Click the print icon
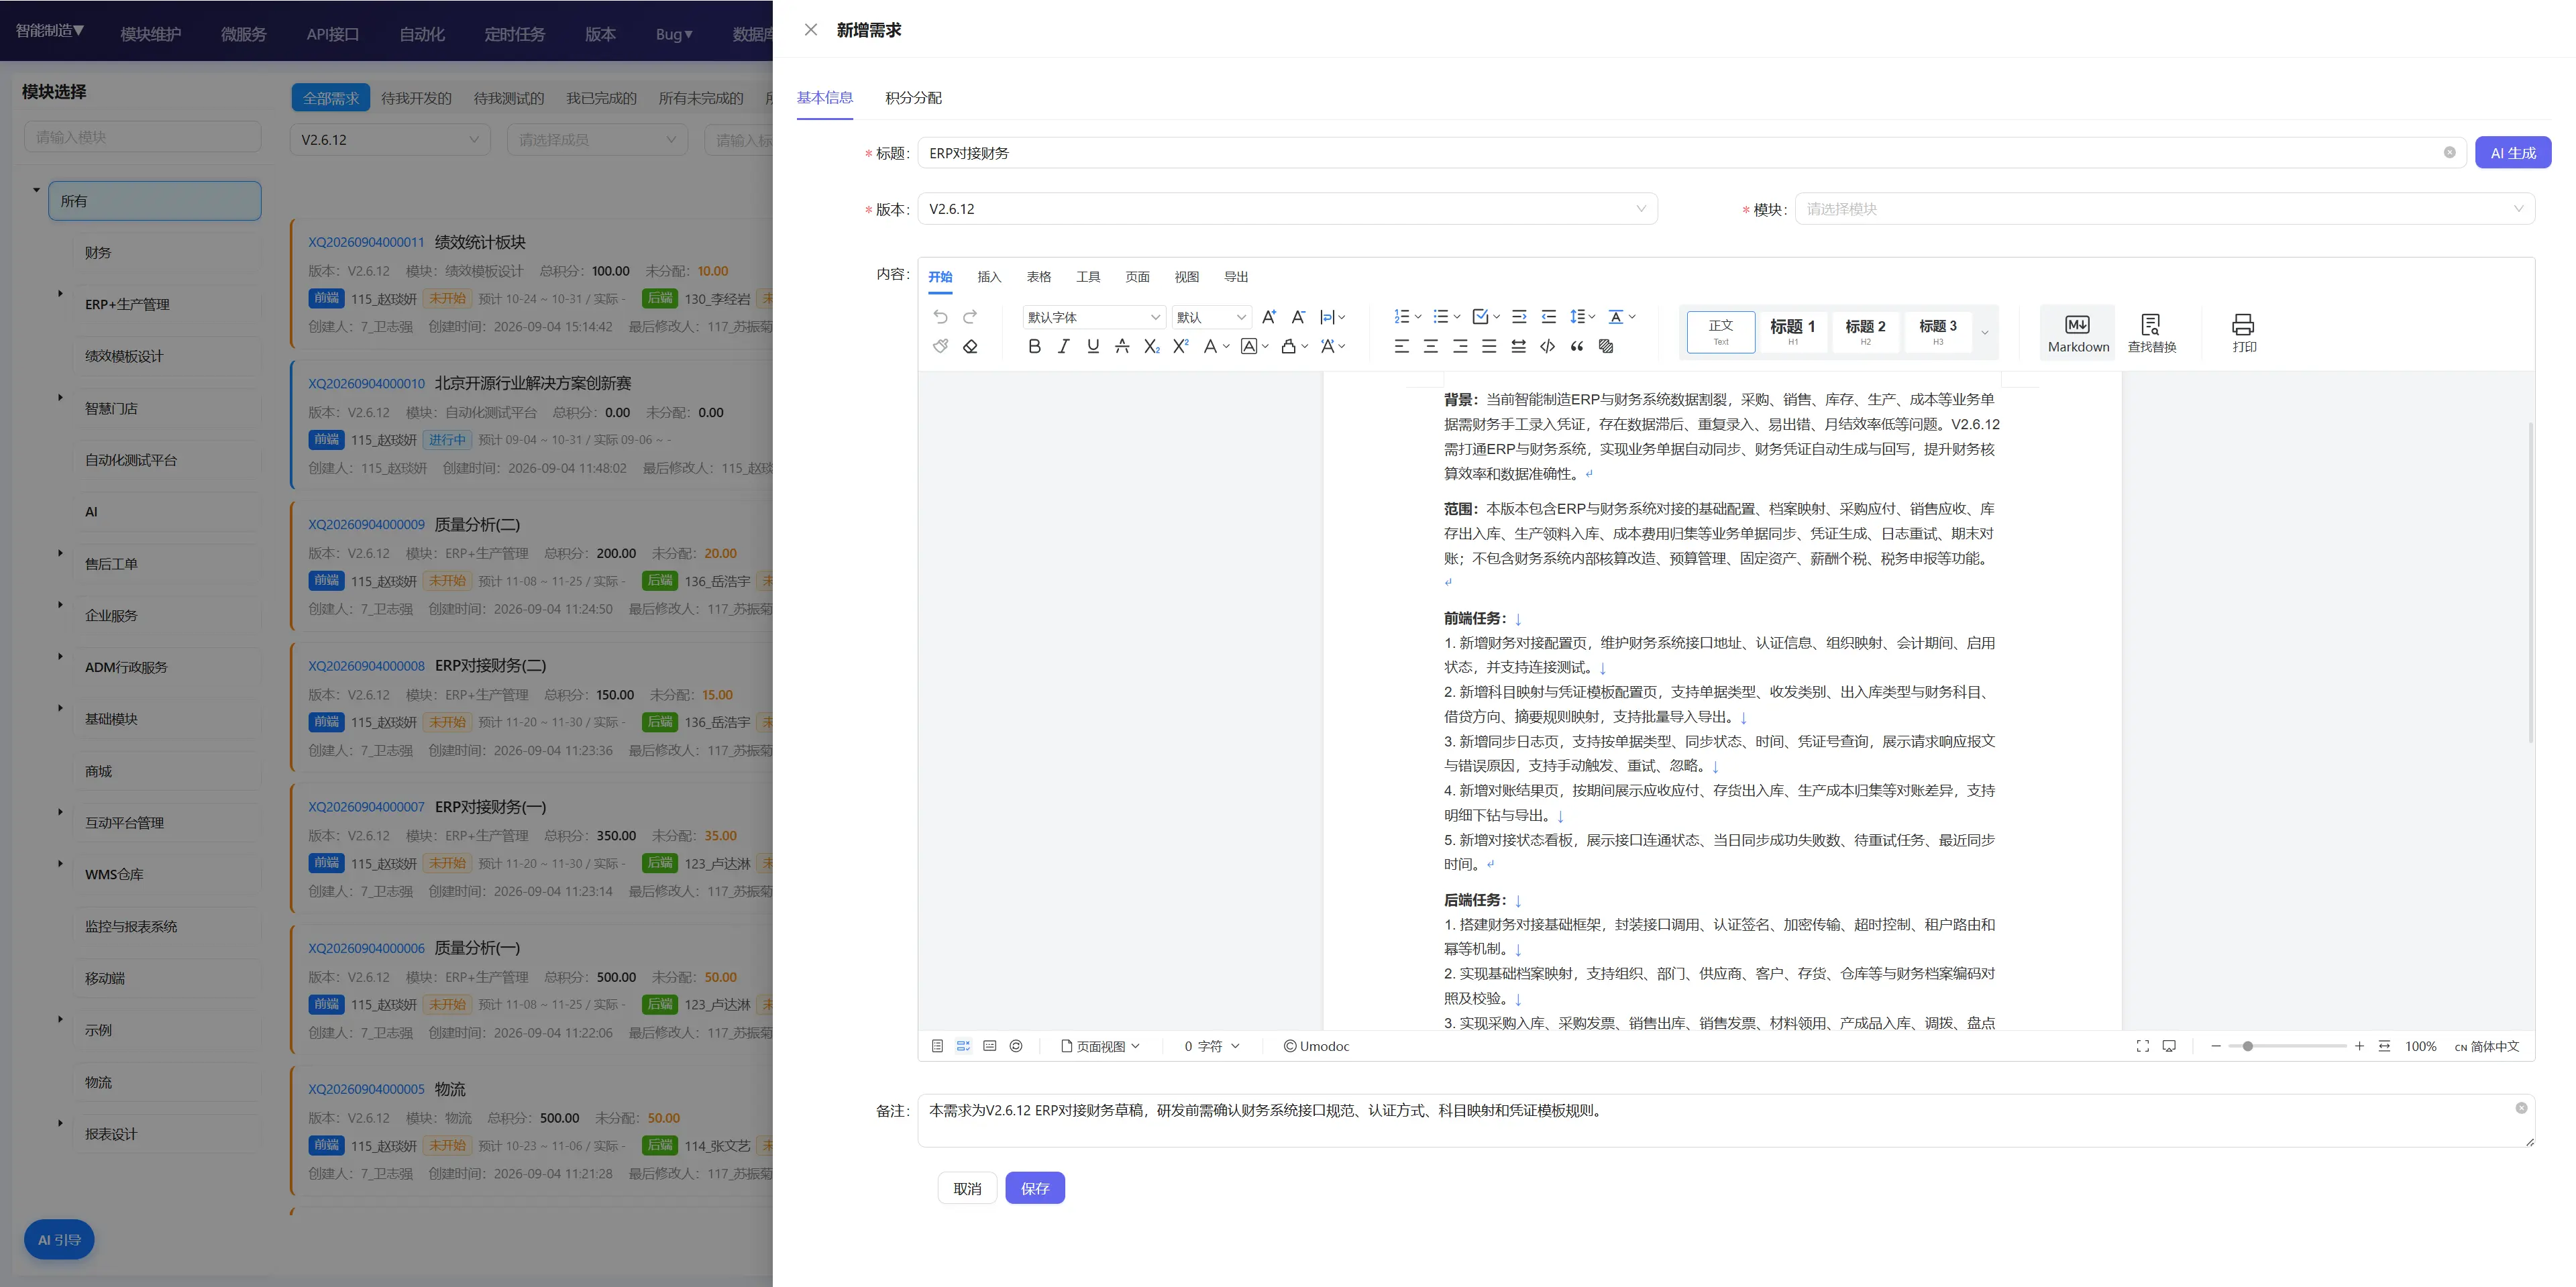Viewport: 2576px width, 1287px height. coord(2243,333)
